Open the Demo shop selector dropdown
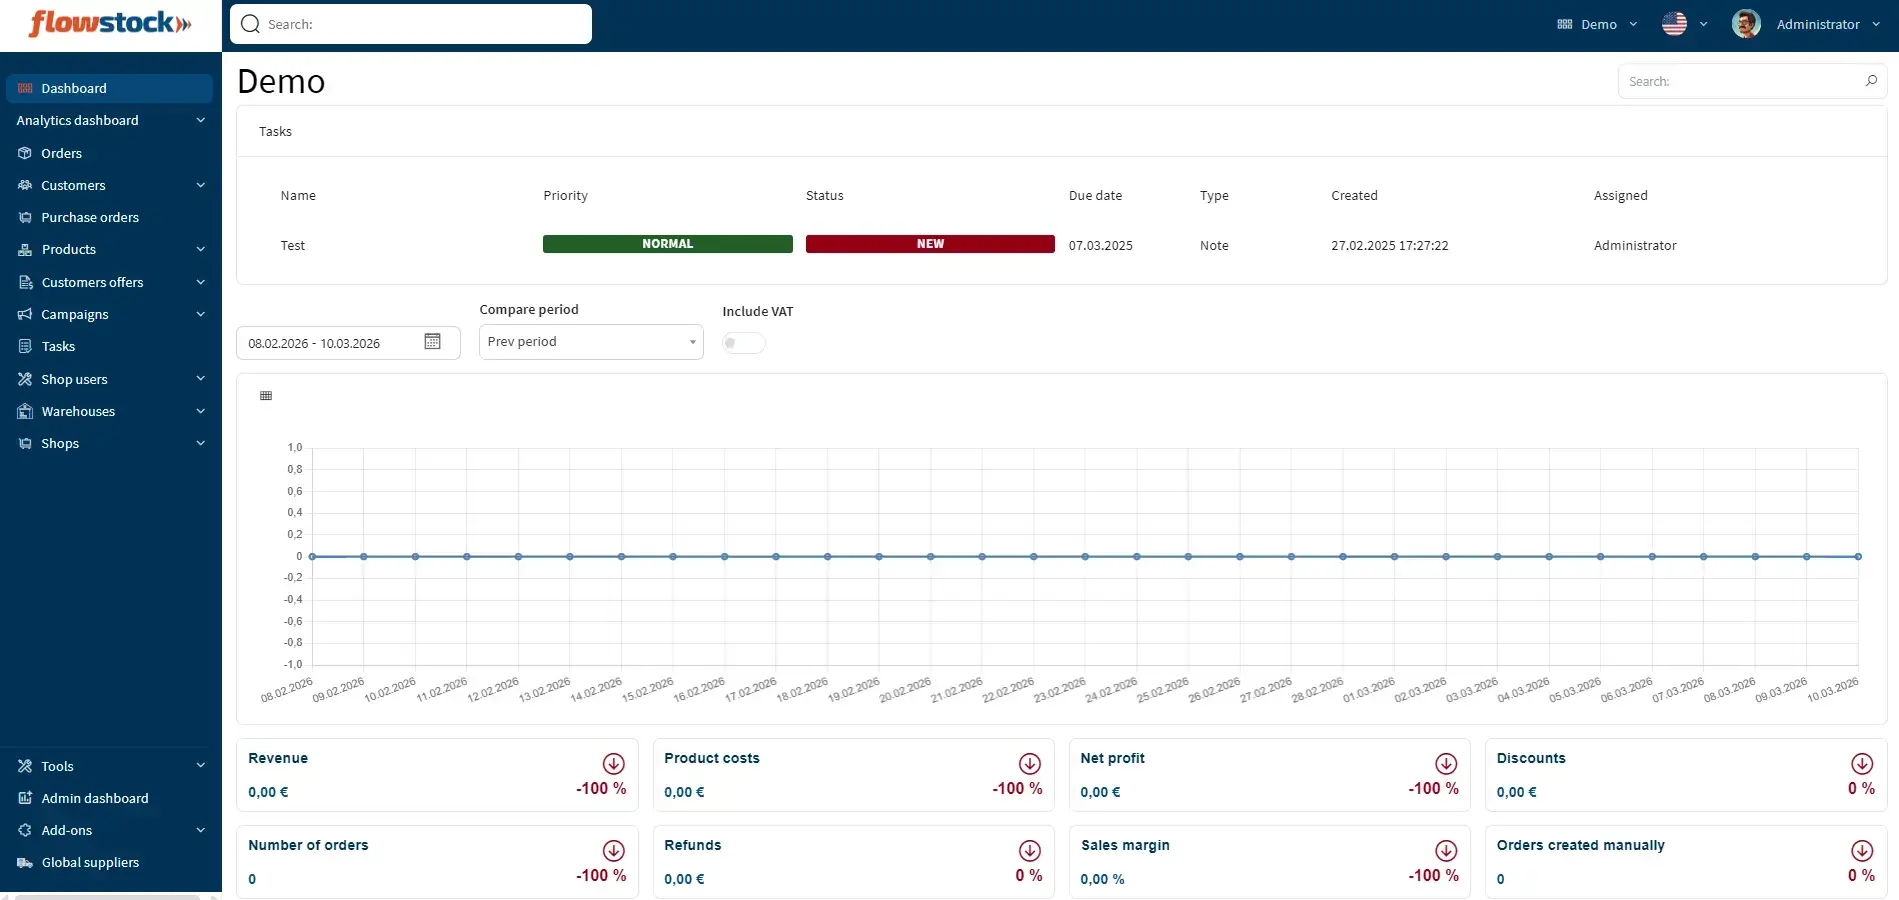The image size is (1899, 900). (1598, 24)
